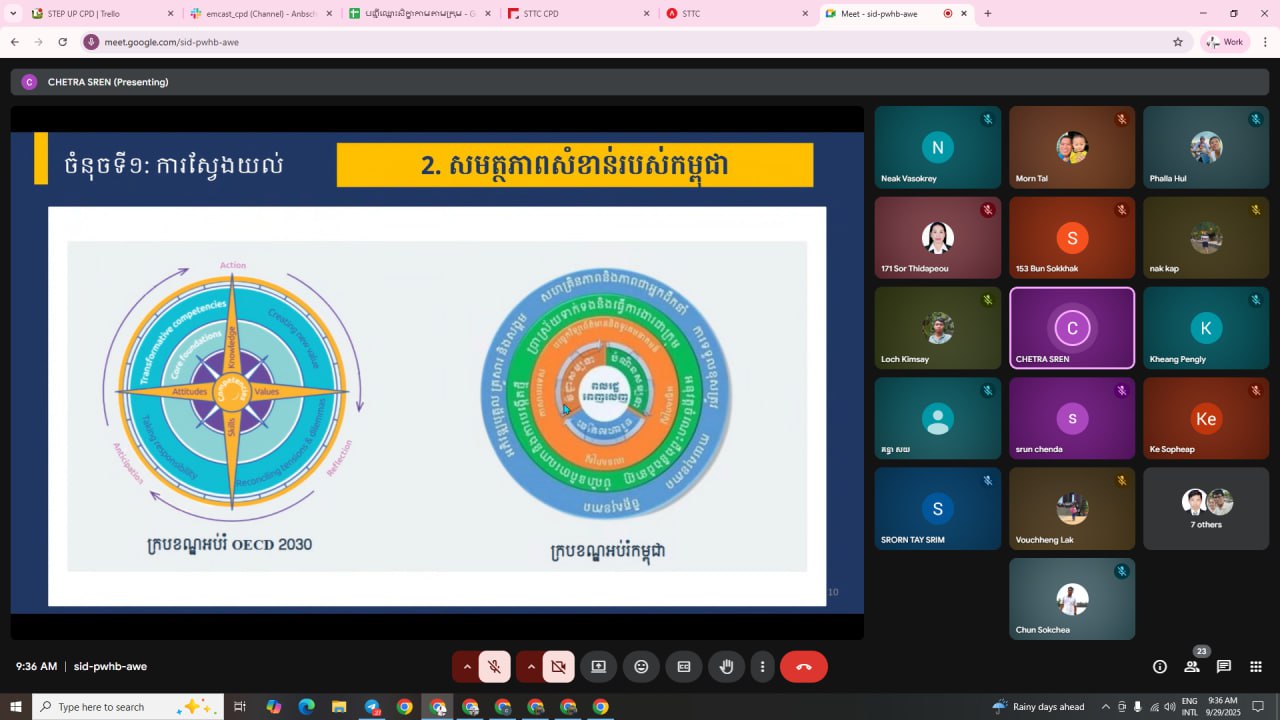Image resolution: width=1280 pixels, height=720 pixels.
Task: Unmute the microphone in Meet
Action: point(494,667)
